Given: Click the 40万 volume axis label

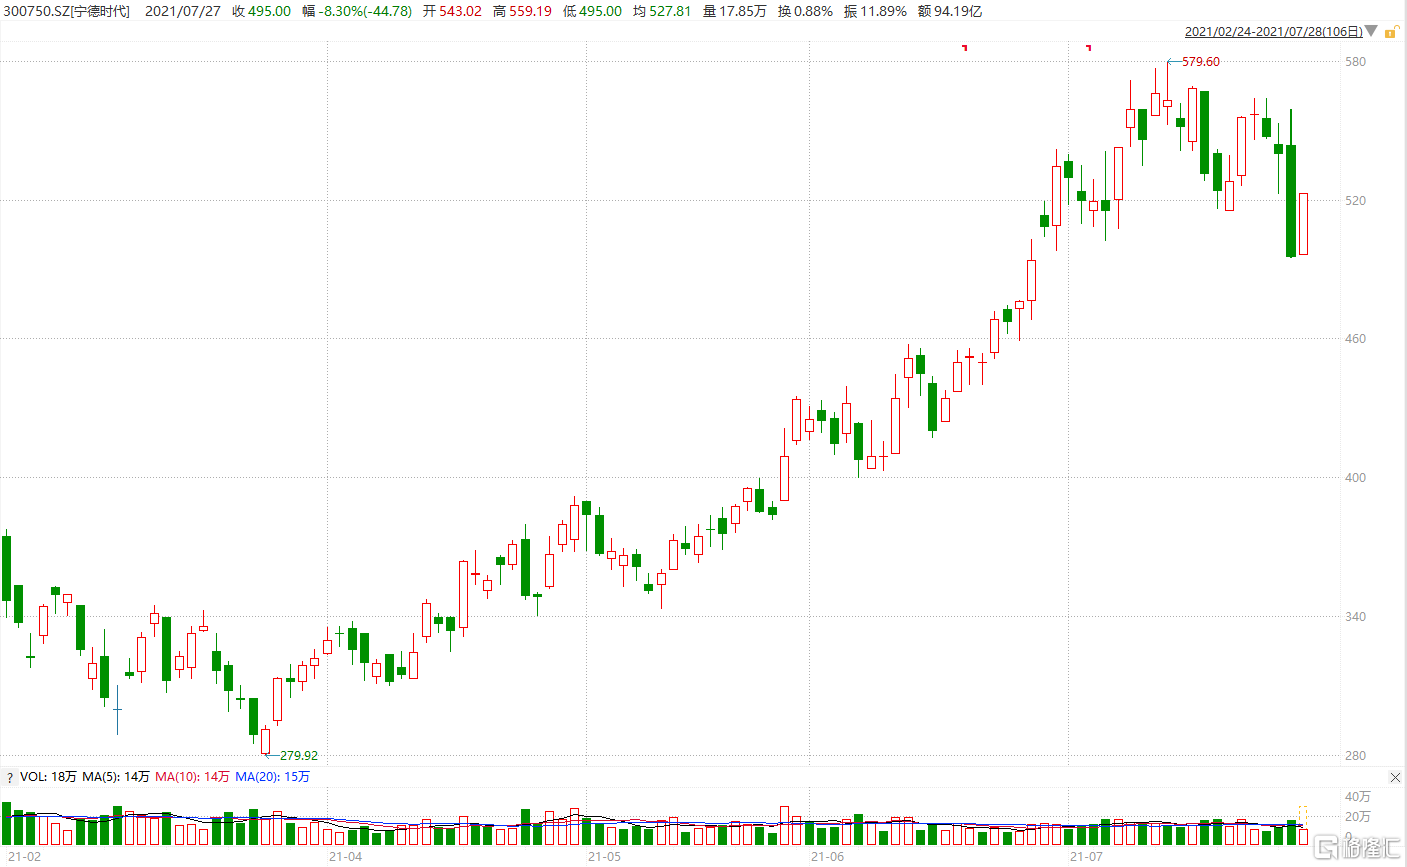Looking at the screenshot, I should tap(1358, 797).
